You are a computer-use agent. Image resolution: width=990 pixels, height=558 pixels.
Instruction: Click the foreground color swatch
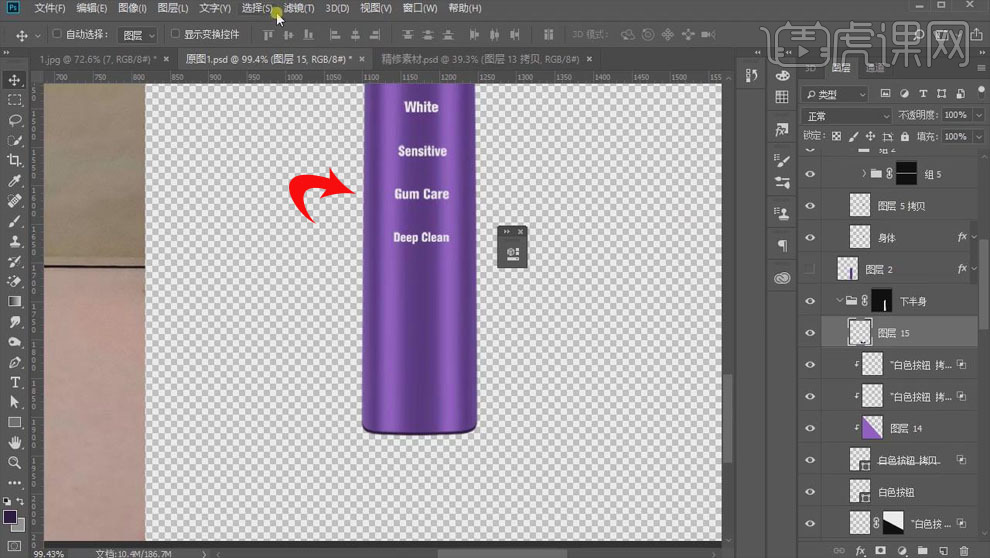click(10, 517)
